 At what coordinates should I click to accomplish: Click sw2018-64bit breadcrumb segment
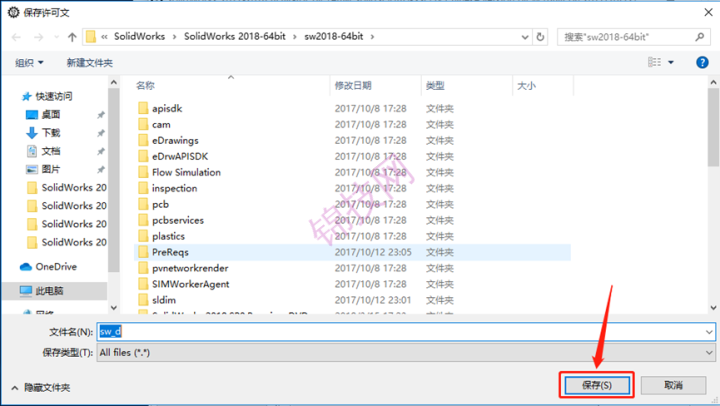(334, 36)
